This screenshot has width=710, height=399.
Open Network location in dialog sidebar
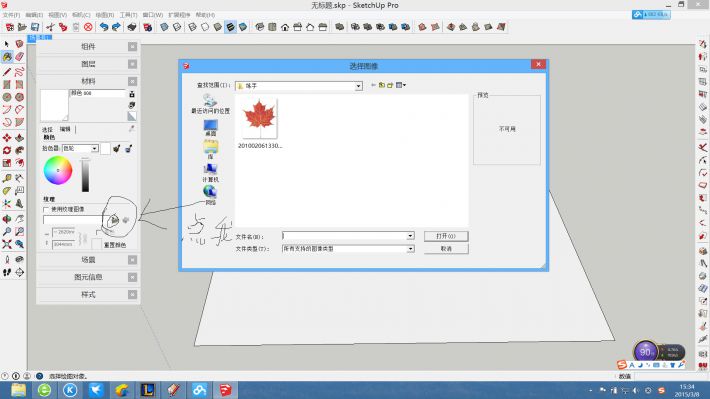[x=210, y=195]
